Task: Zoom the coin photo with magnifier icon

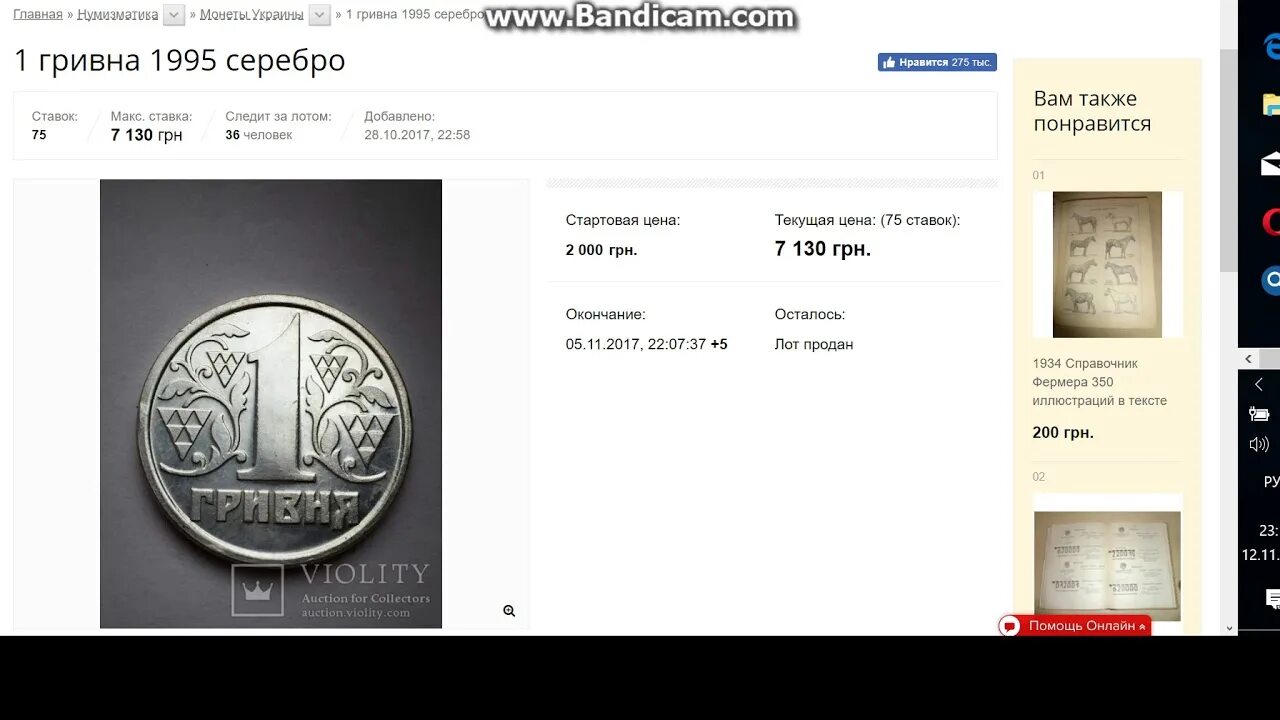Action: [509, 610]
